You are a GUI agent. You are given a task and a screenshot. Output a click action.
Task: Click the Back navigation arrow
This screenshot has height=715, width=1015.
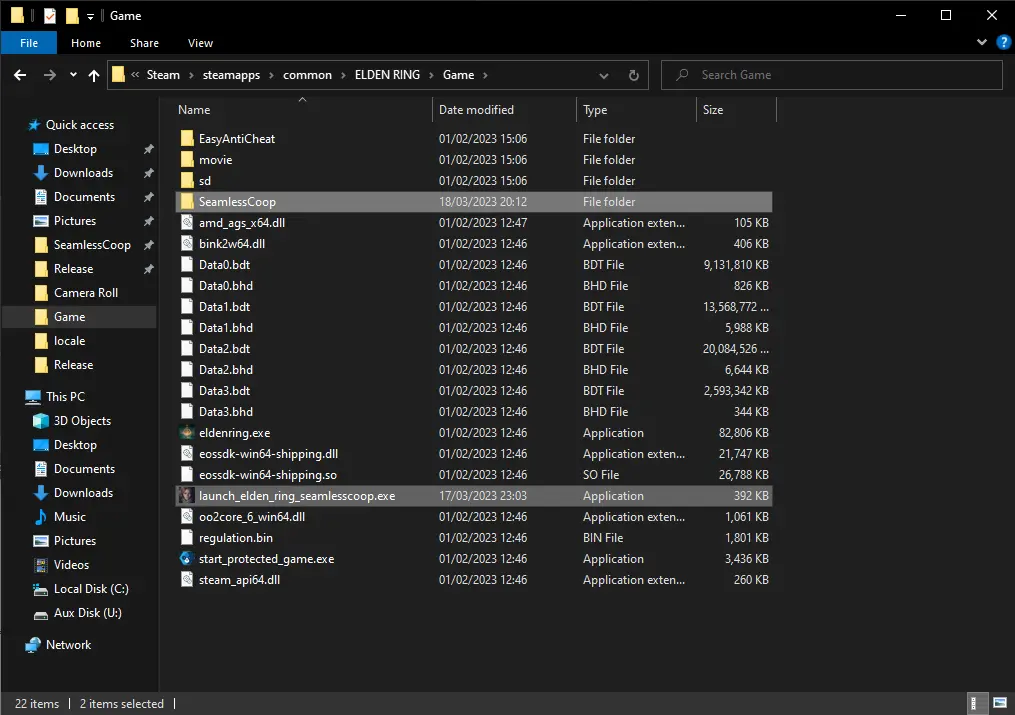20,75
